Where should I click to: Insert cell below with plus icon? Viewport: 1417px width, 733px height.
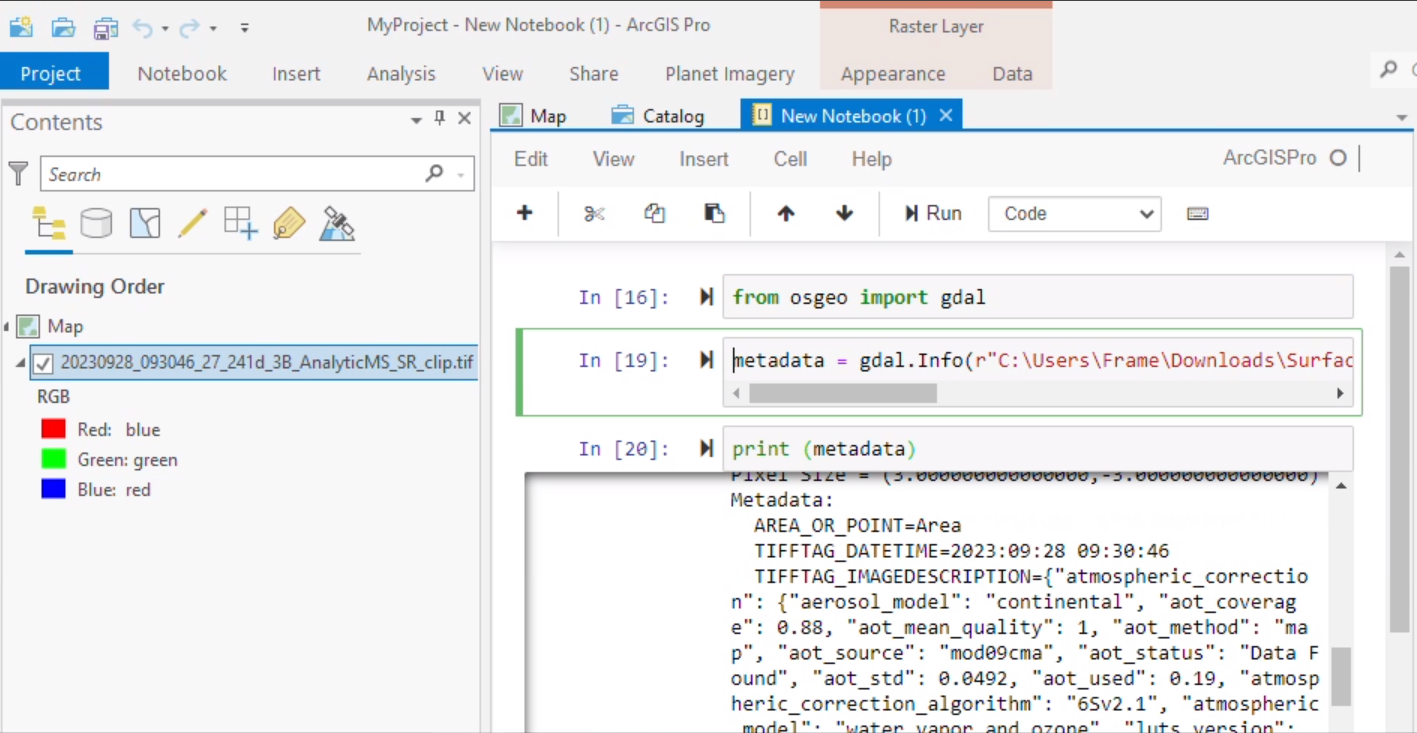click(524, 213)
